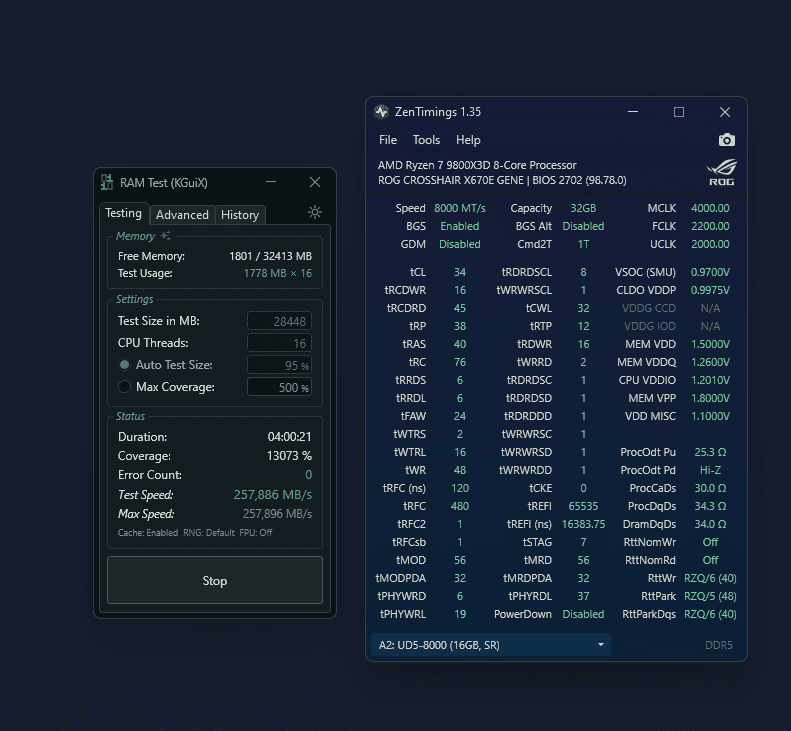Click the sparkle icon beside Memory heading
Viewport: 791px width, 731px height.
point(165,236)
